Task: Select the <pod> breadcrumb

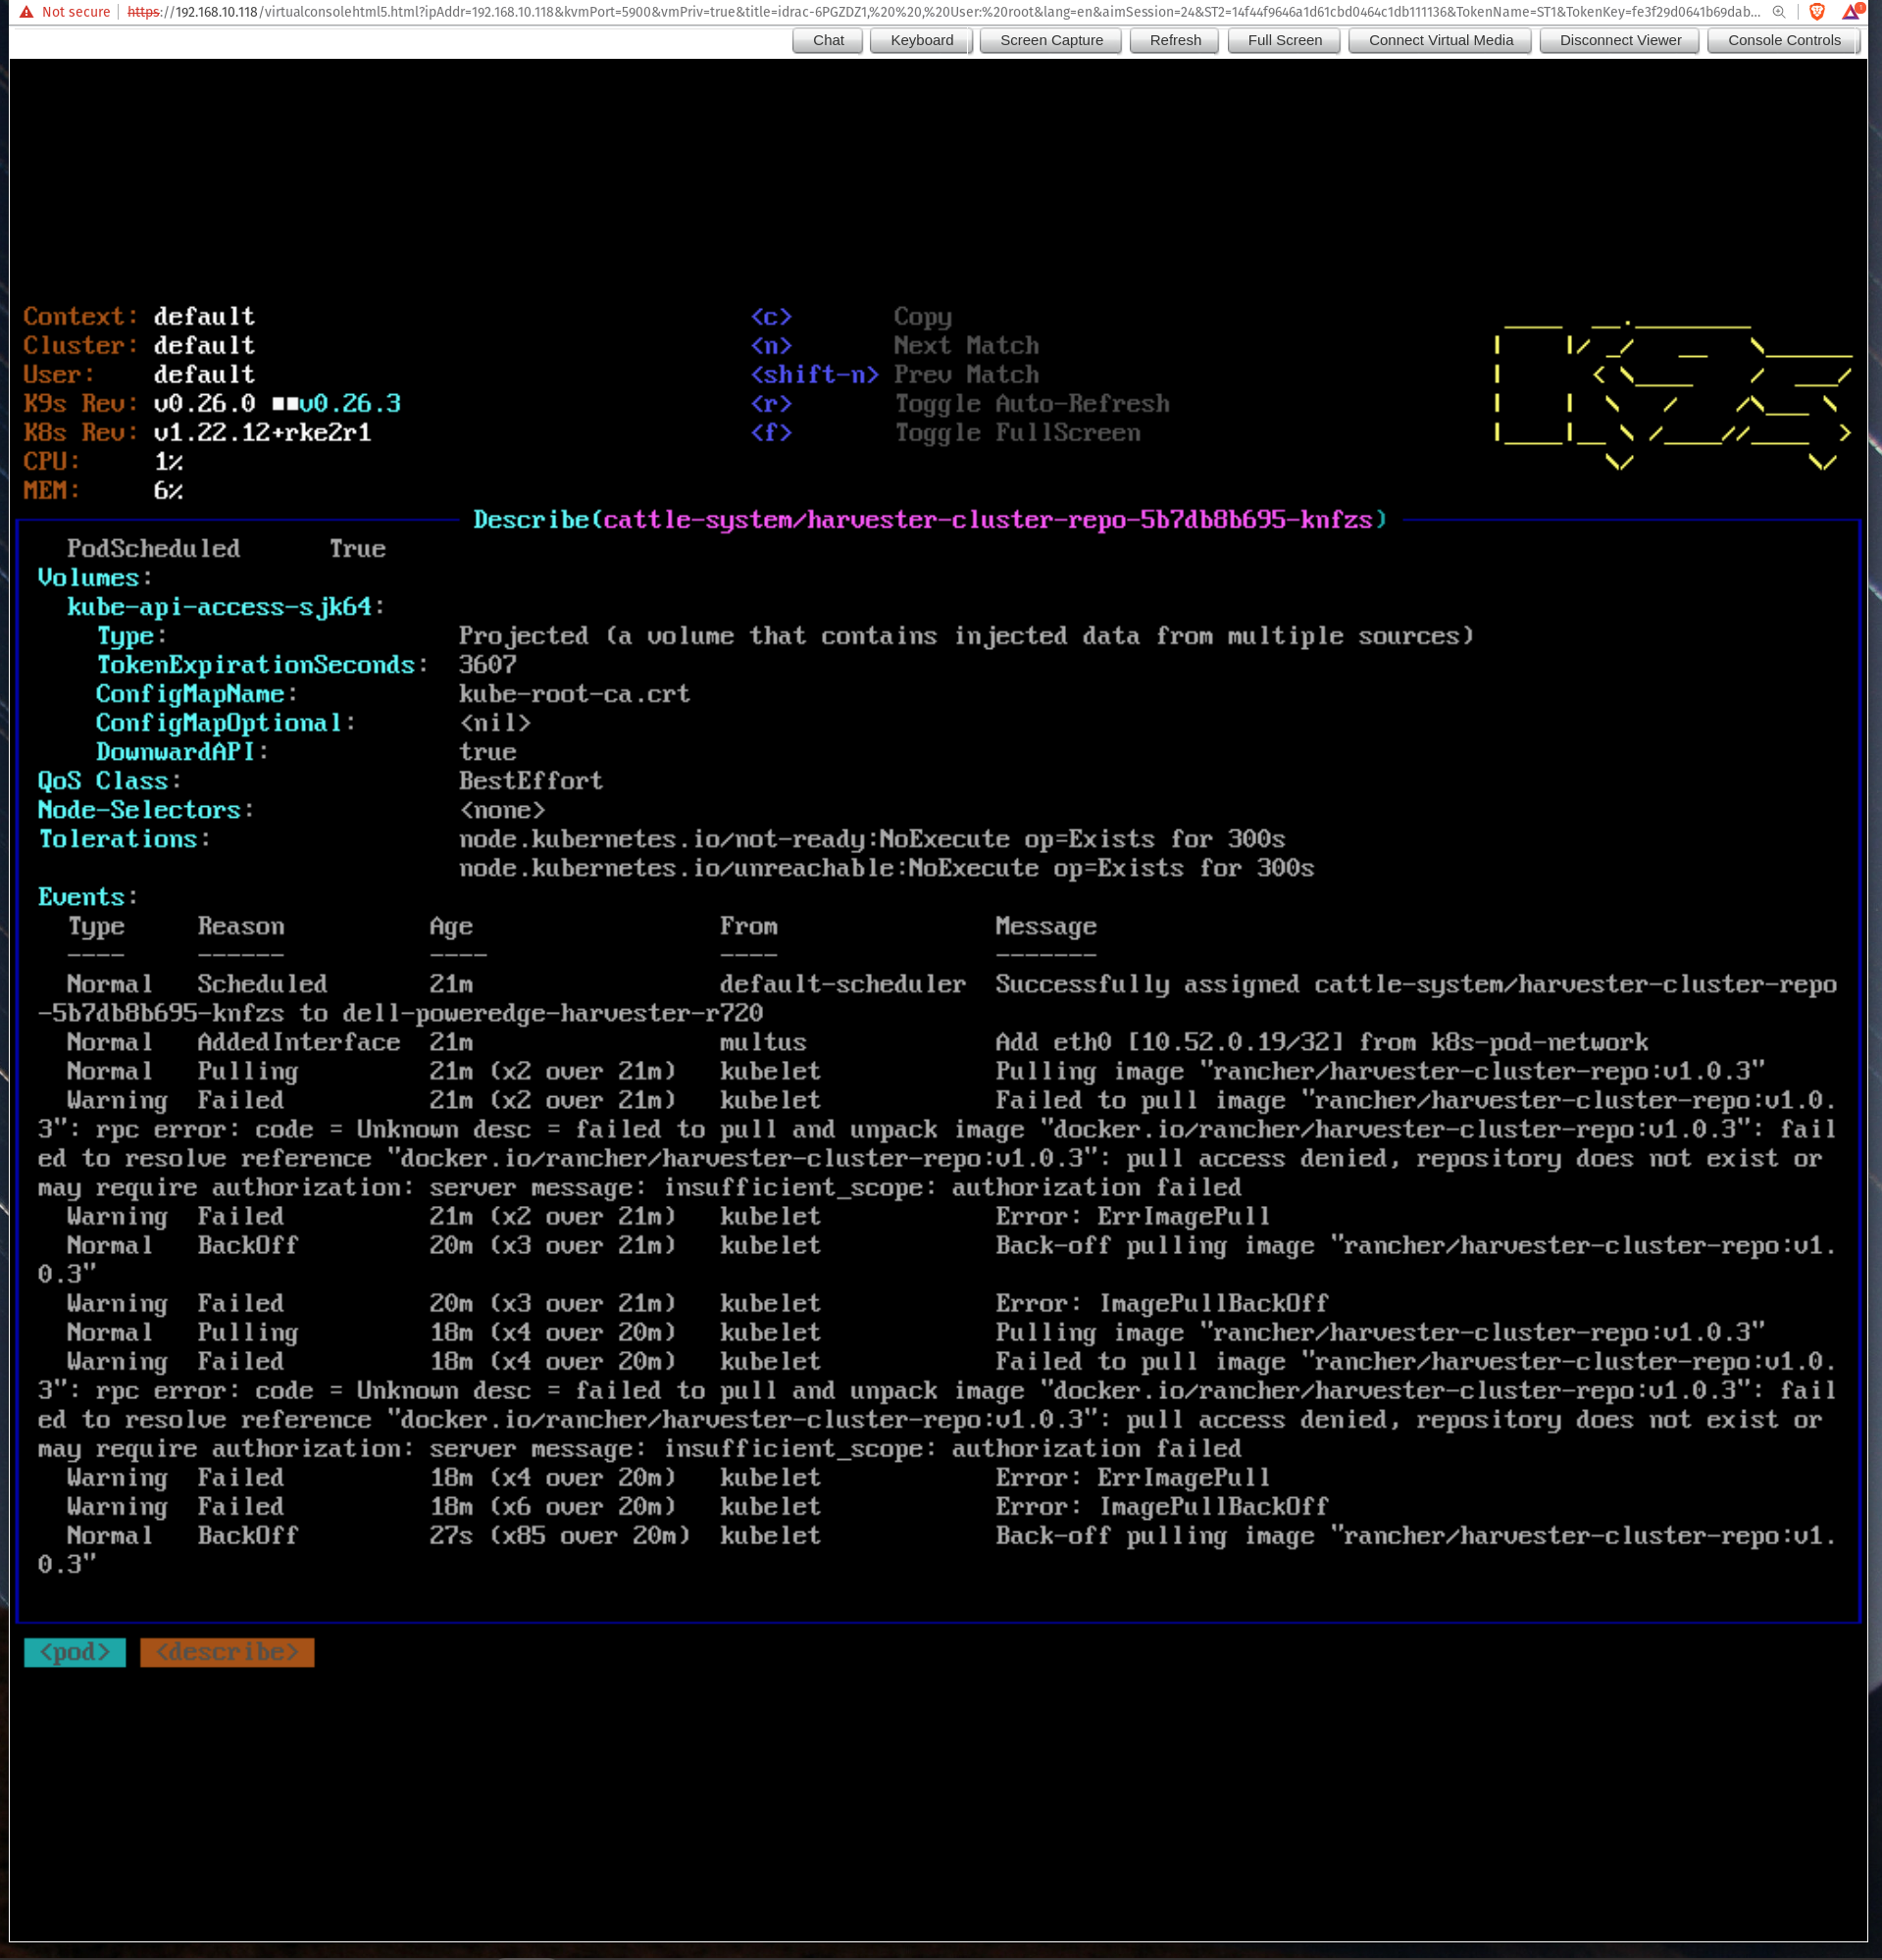Action: [74, 1652]
